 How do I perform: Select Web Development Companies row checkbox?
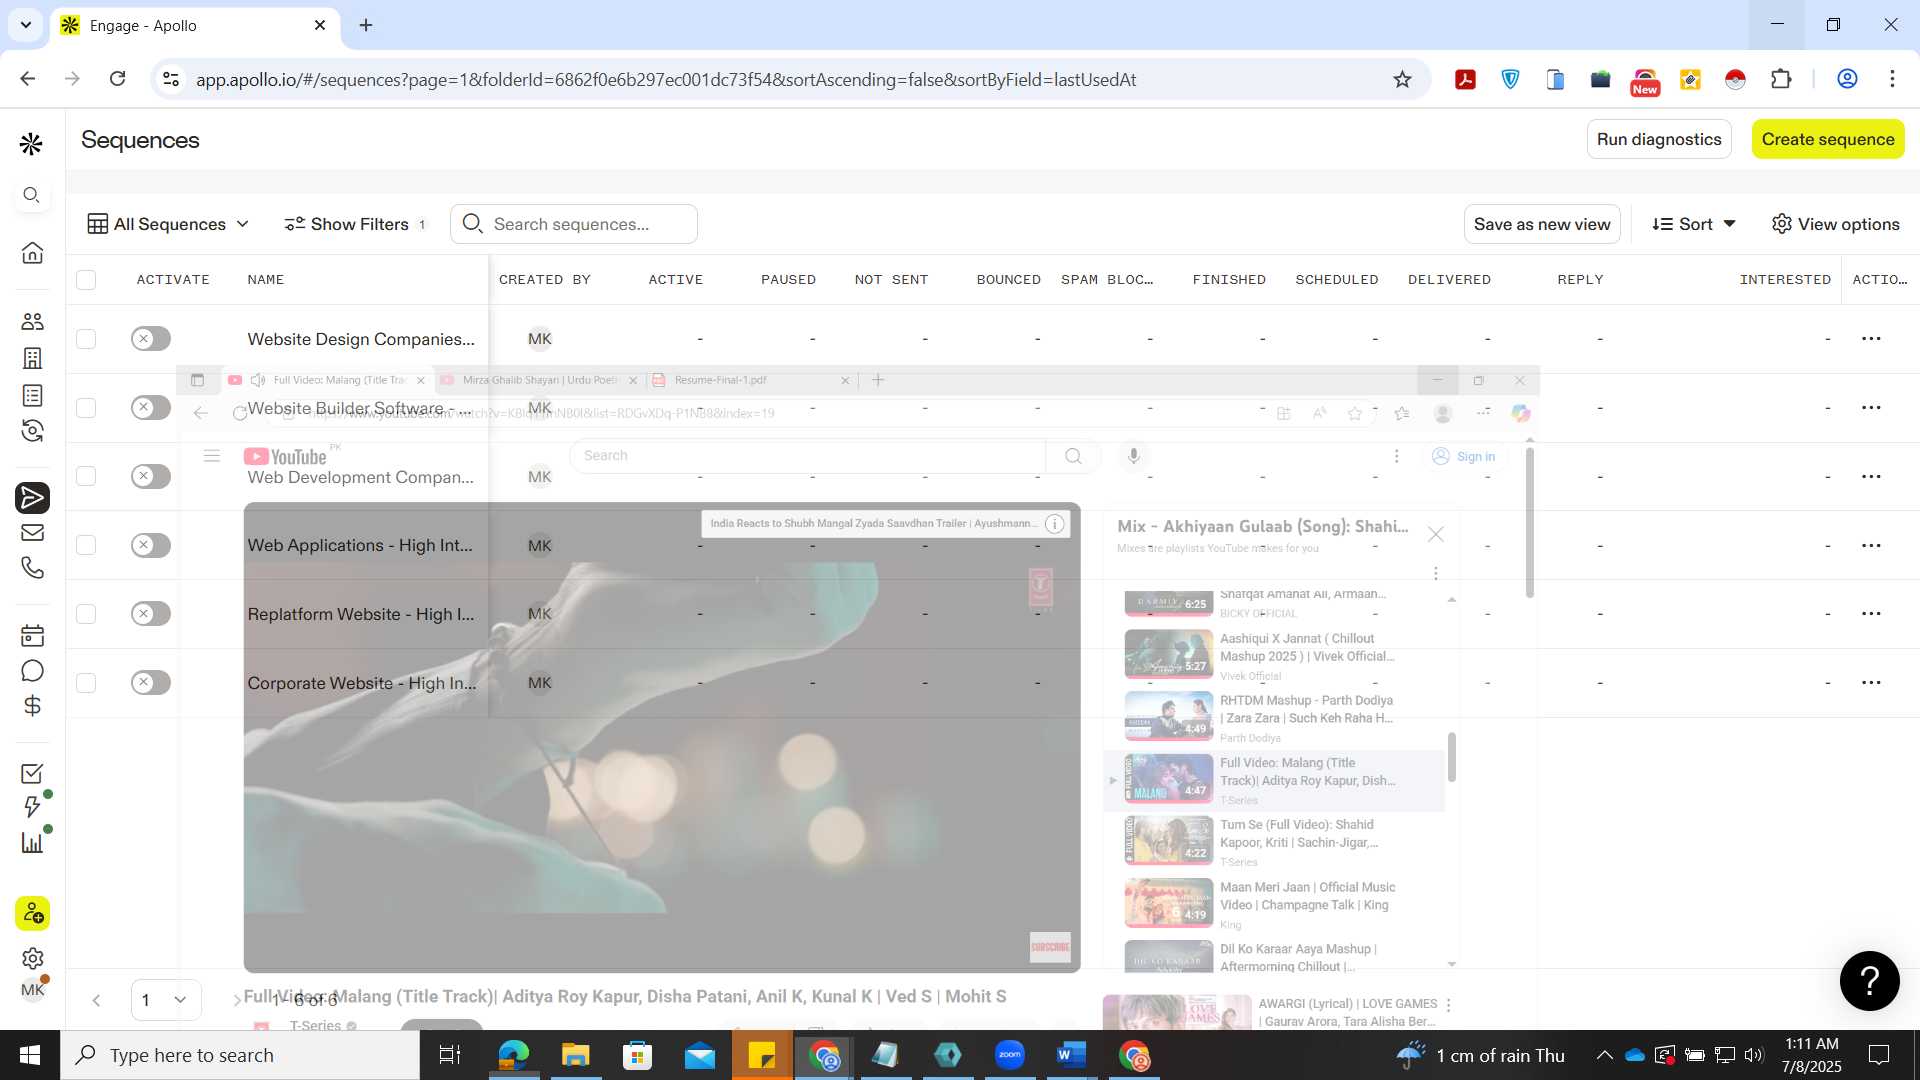point(86,476)
